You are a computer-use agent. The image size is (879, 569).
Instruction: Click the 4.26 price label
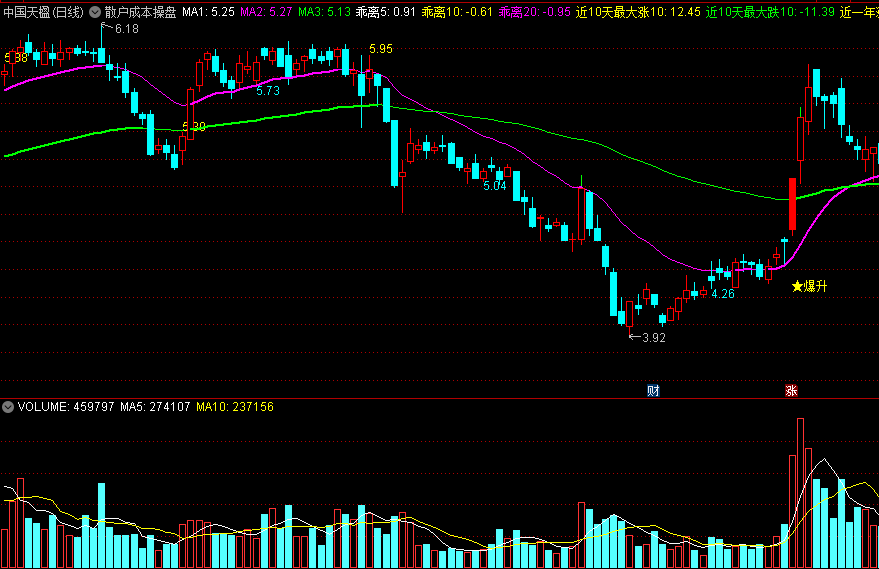[723, 294]
